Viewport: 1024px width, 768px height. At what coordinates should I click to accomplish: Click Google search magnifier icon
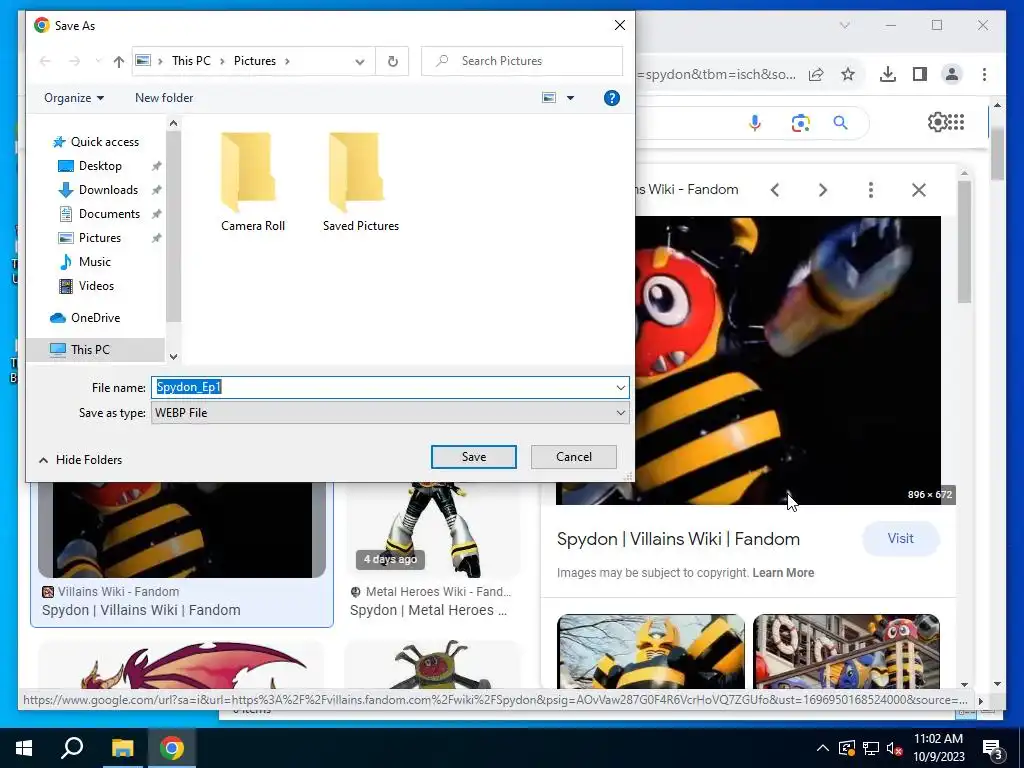pos(840,123)
